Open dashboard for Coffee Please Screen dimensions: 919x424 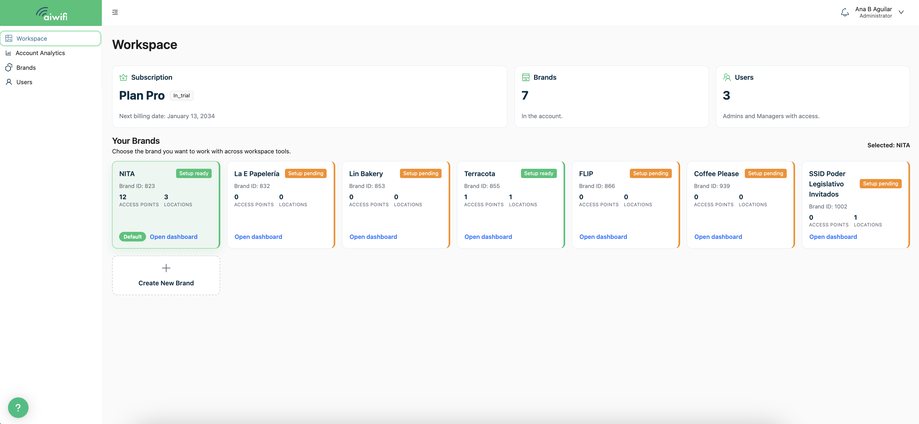tap(718, 237)
